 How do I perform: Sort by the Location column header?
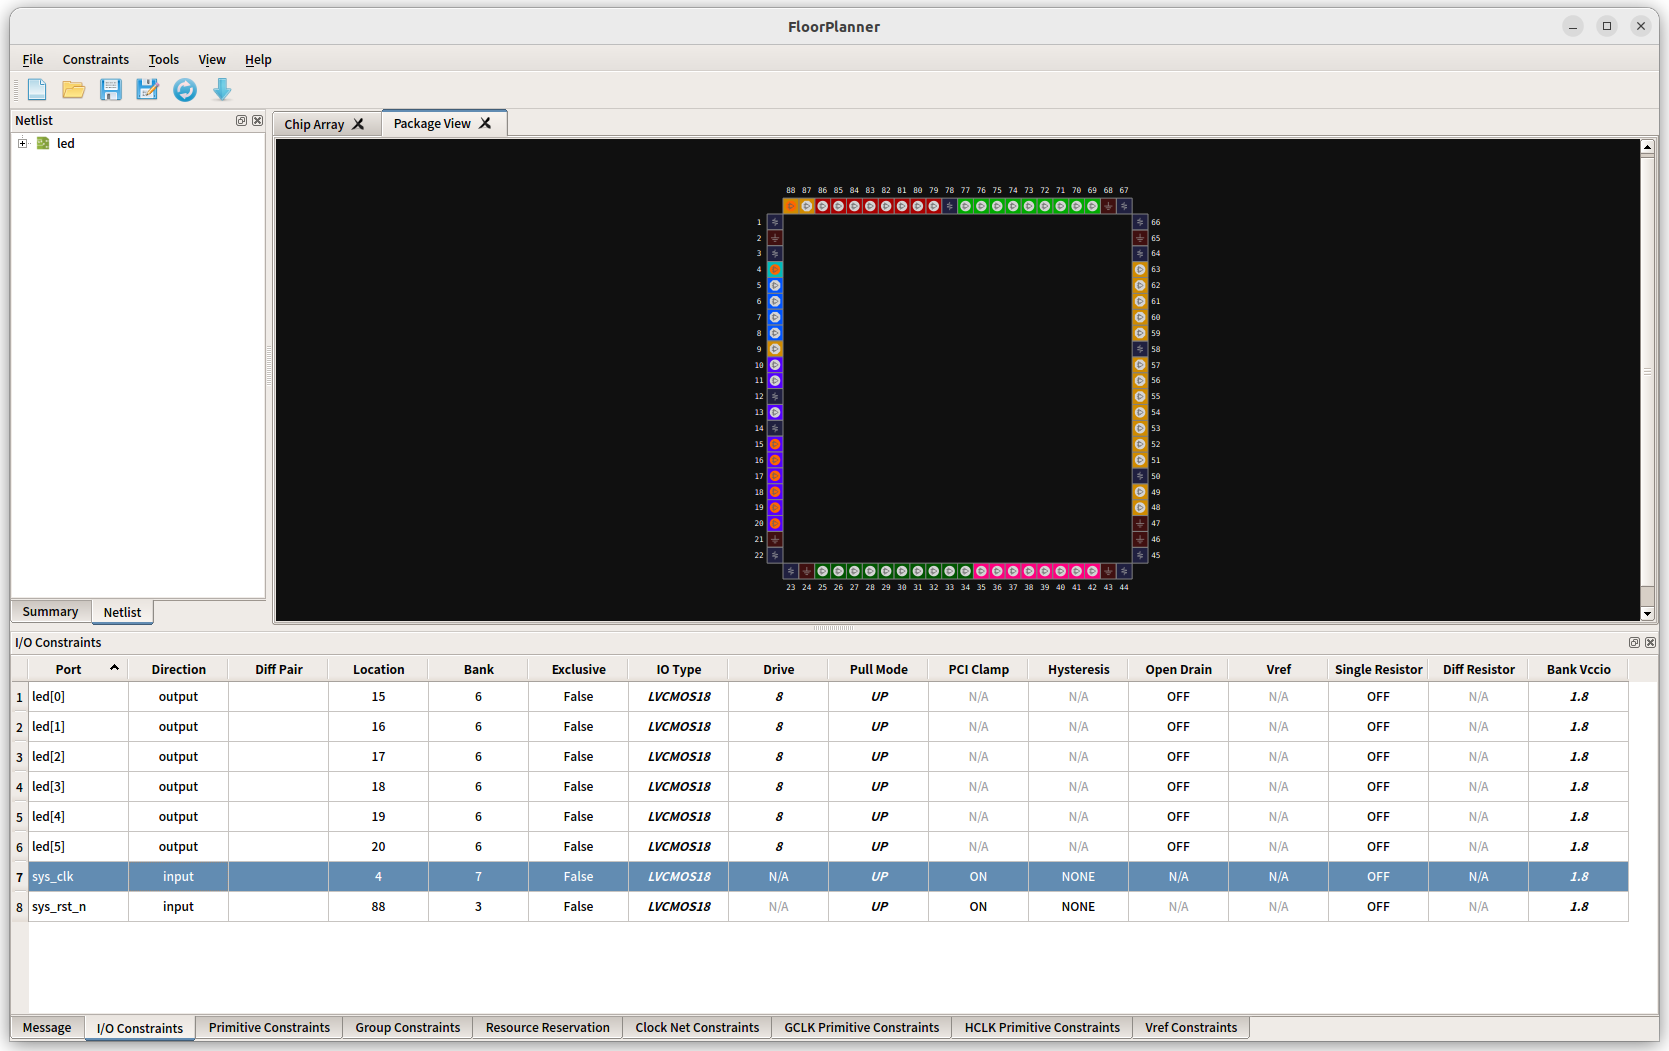(379, 669)
